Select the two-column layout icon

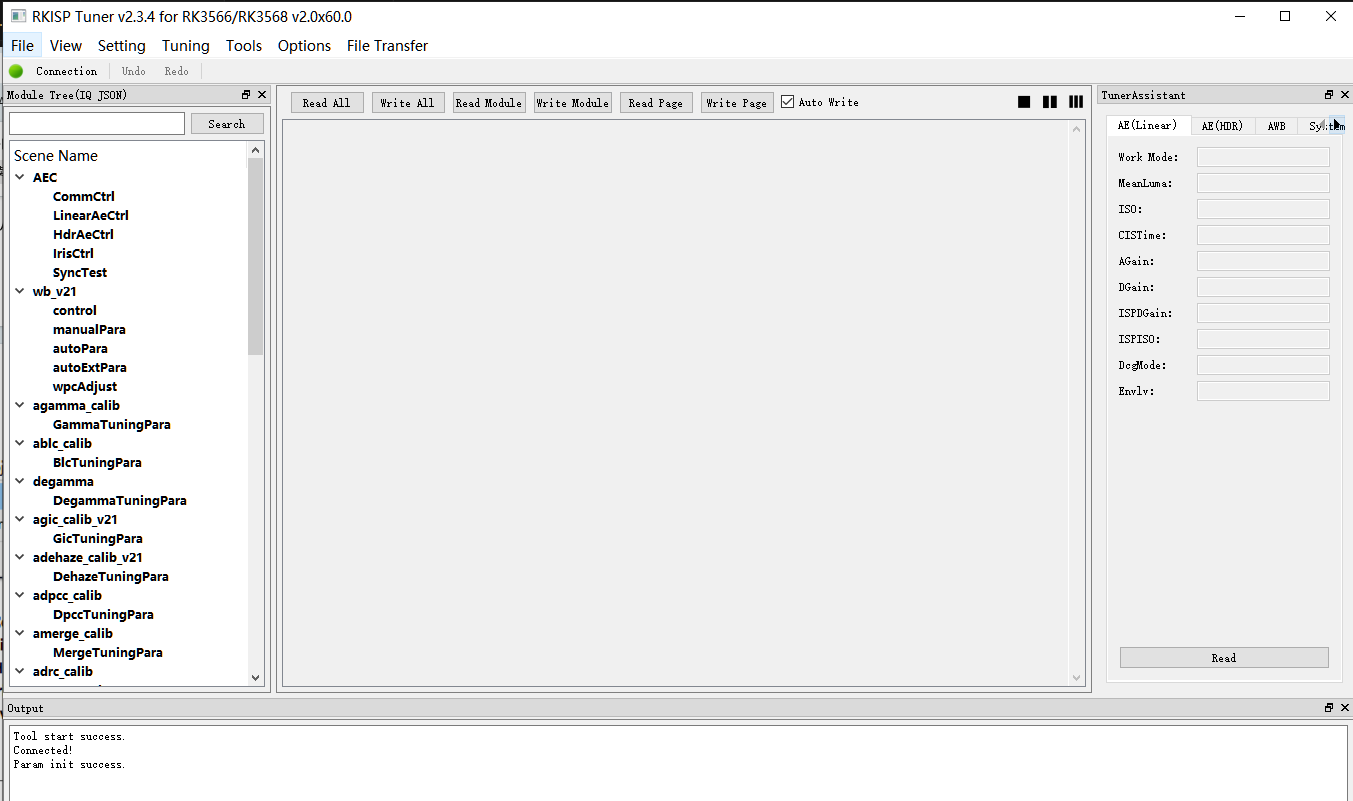(x=1050, y=102)
